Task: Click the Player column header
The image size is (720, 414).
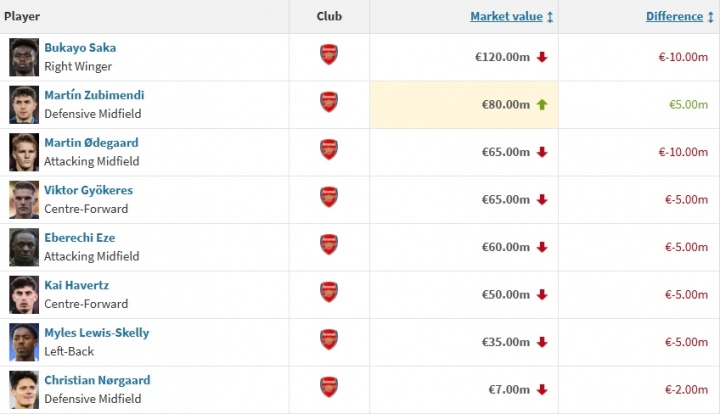Action: pos(22,17)
